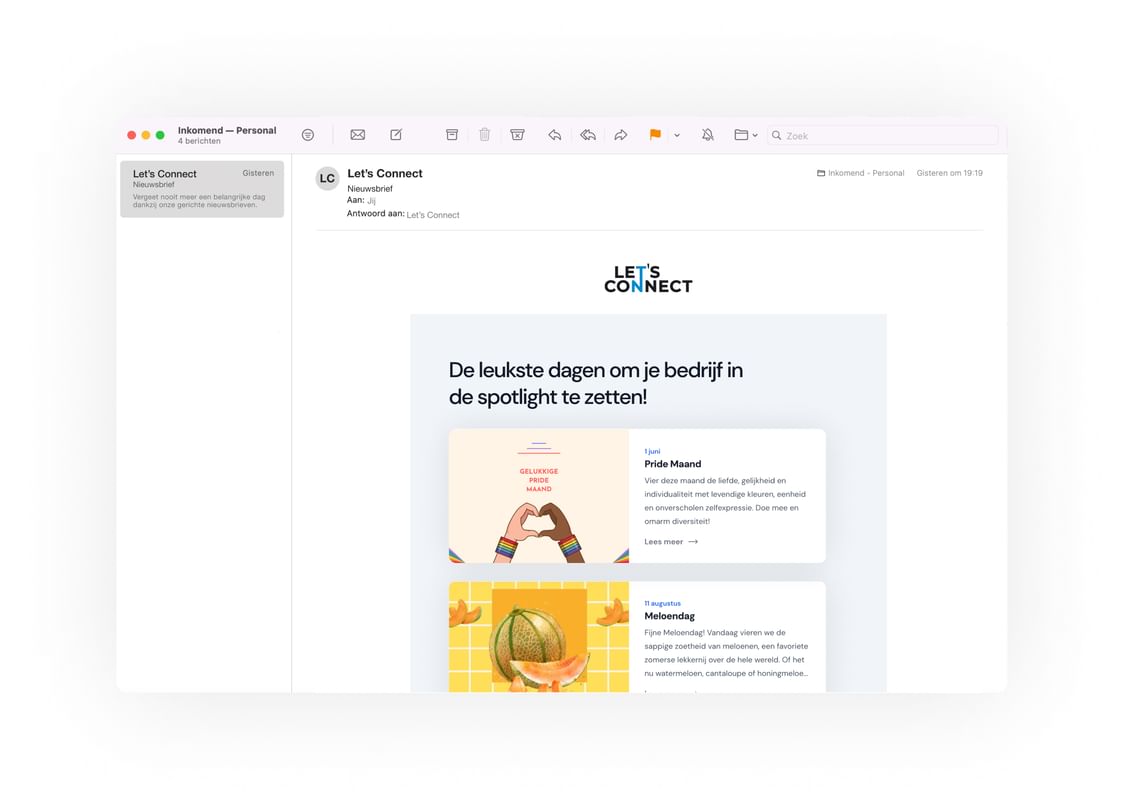1124x809 pixels.
Task: Mark the message as junk
Action: (518, 135)
